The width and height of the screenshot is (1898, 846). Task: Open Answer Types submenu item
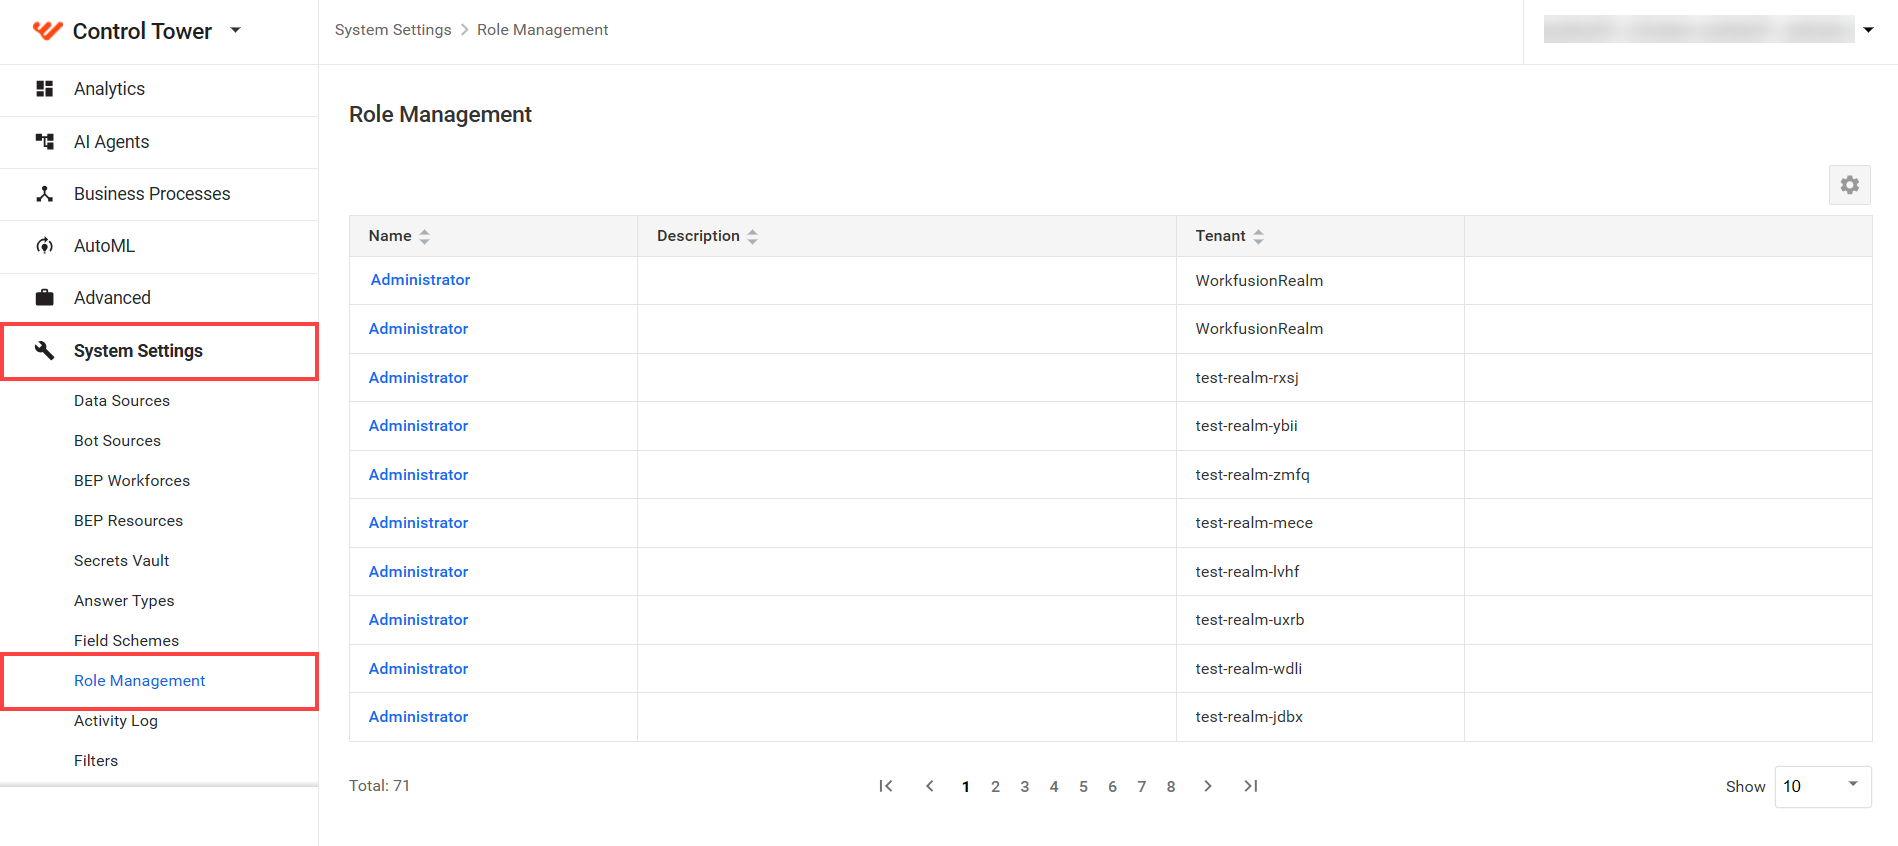pos(124,601)
